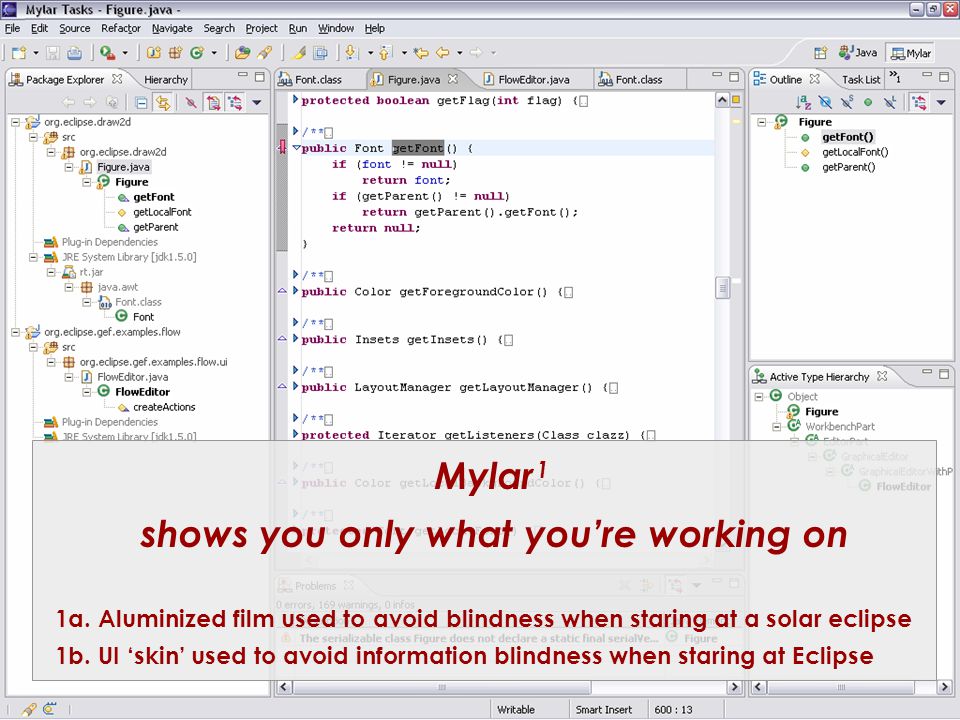Show hidden tabs via the »1 button
Image resolution: width=960 pixels, height=720 pixels.
point(894,77)
